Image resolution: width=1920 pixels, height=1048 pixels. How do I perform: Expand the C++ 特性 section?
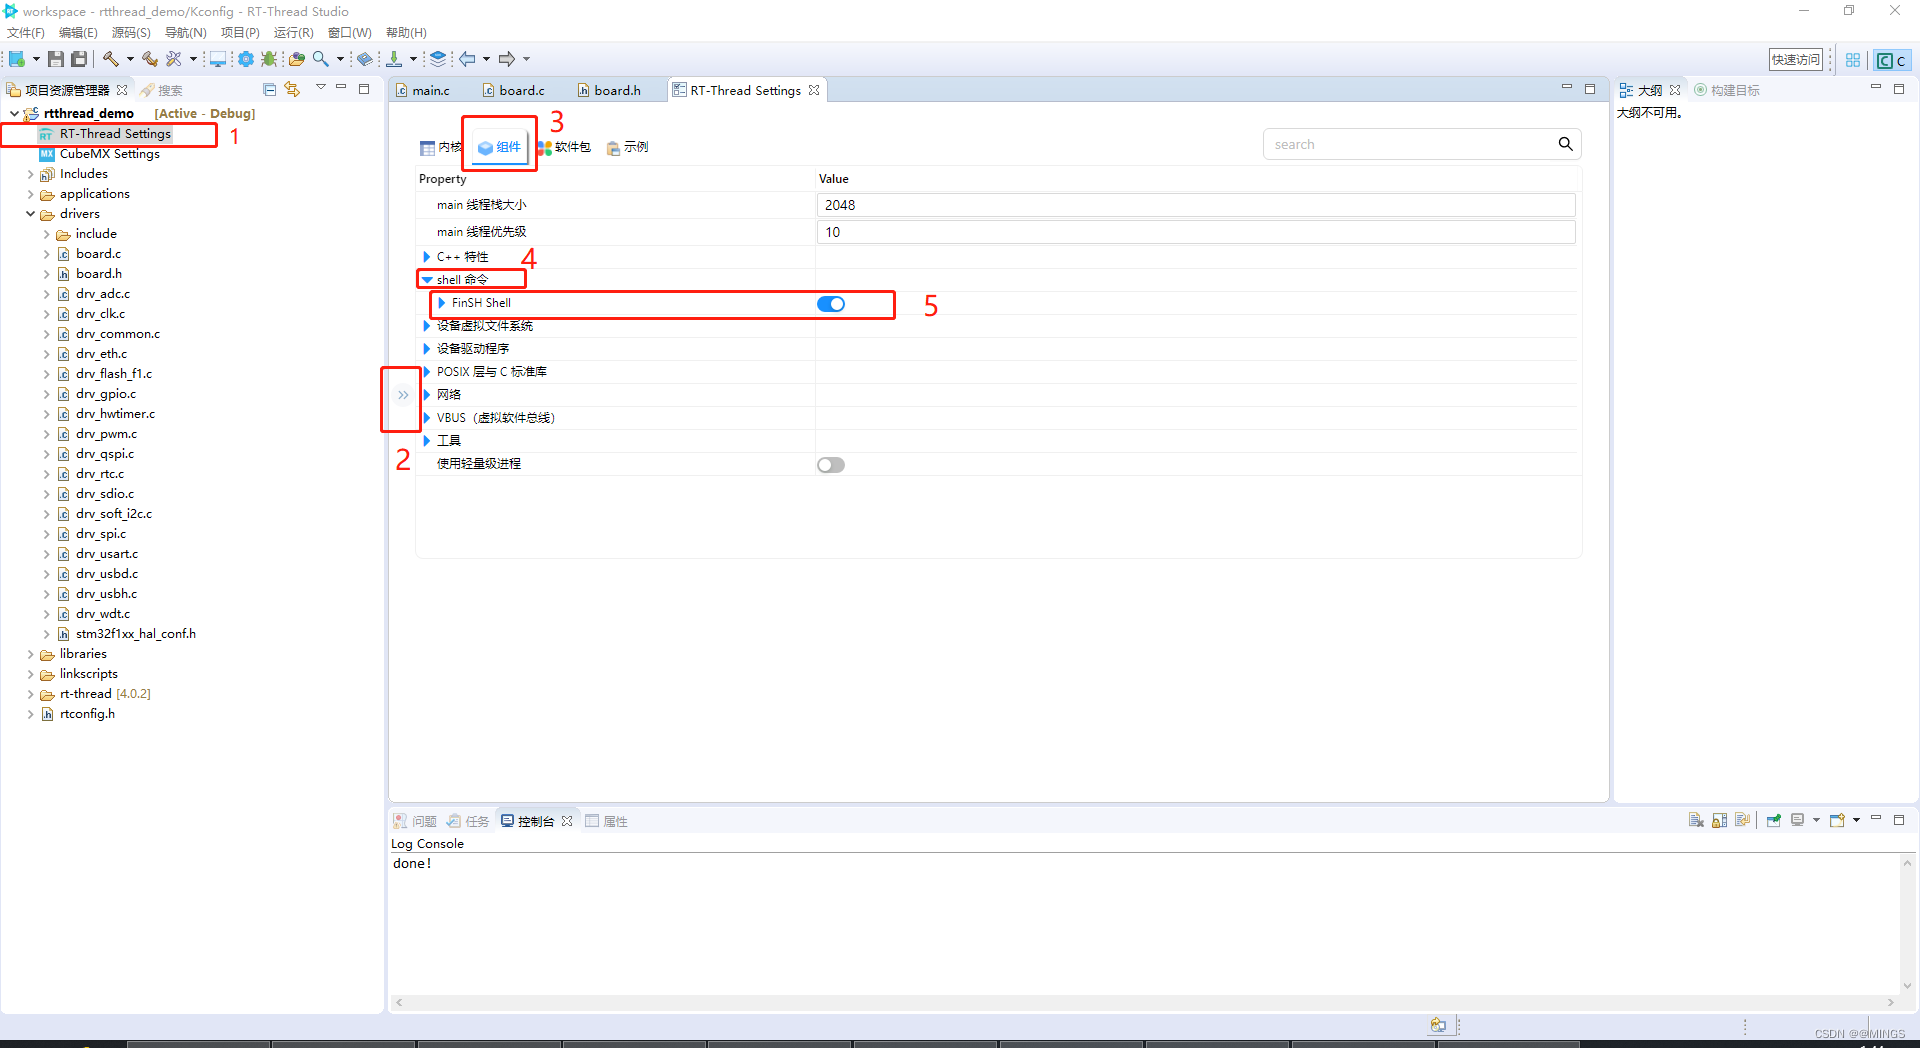click(x=427, y=257)
